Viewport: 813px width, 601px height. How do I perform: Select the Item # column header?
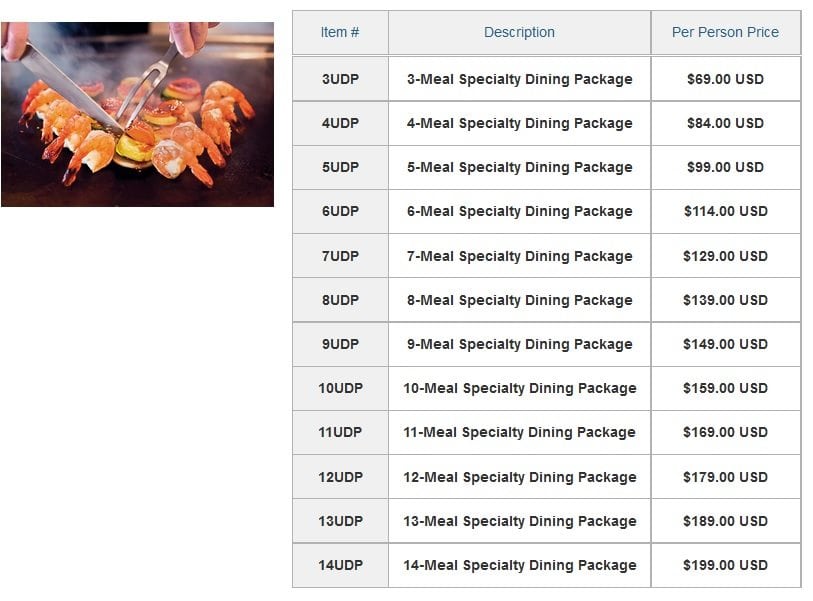(340, 32)
